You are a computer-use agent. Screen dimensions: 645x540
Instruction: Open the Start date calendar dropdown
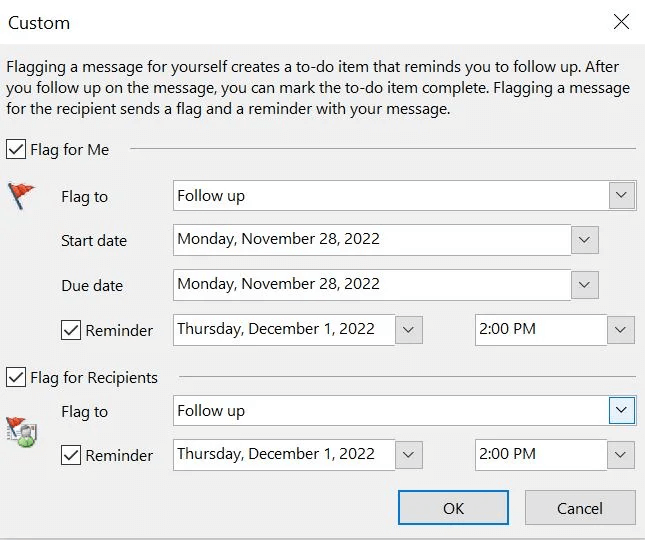(585, 240)
